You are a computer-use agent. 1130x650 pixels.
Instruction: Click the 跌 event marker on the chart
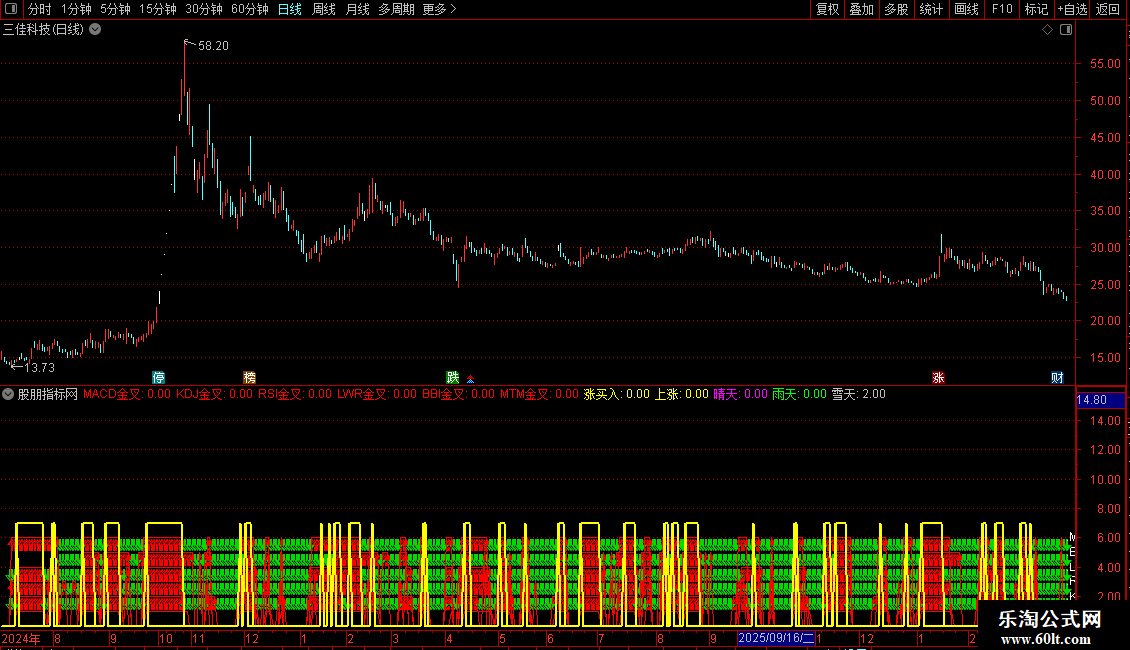(x=453, y=378)
